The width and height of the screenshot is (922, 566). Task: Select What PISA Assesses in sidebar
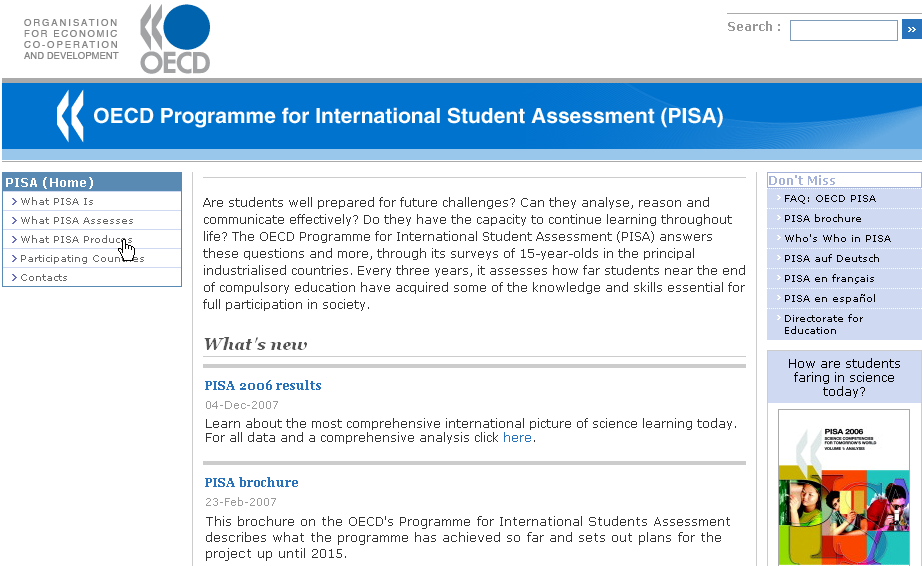[77, 221]
